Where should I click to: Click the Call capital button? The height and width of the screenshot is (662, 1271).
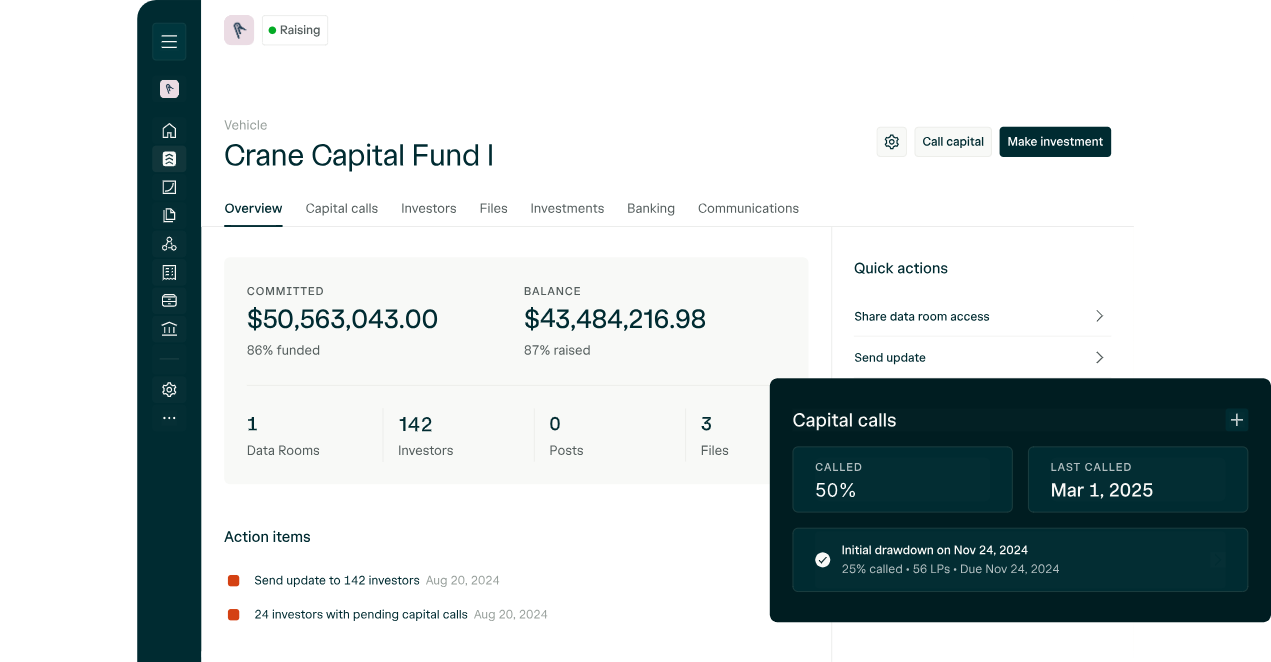[x=953, y=142]
